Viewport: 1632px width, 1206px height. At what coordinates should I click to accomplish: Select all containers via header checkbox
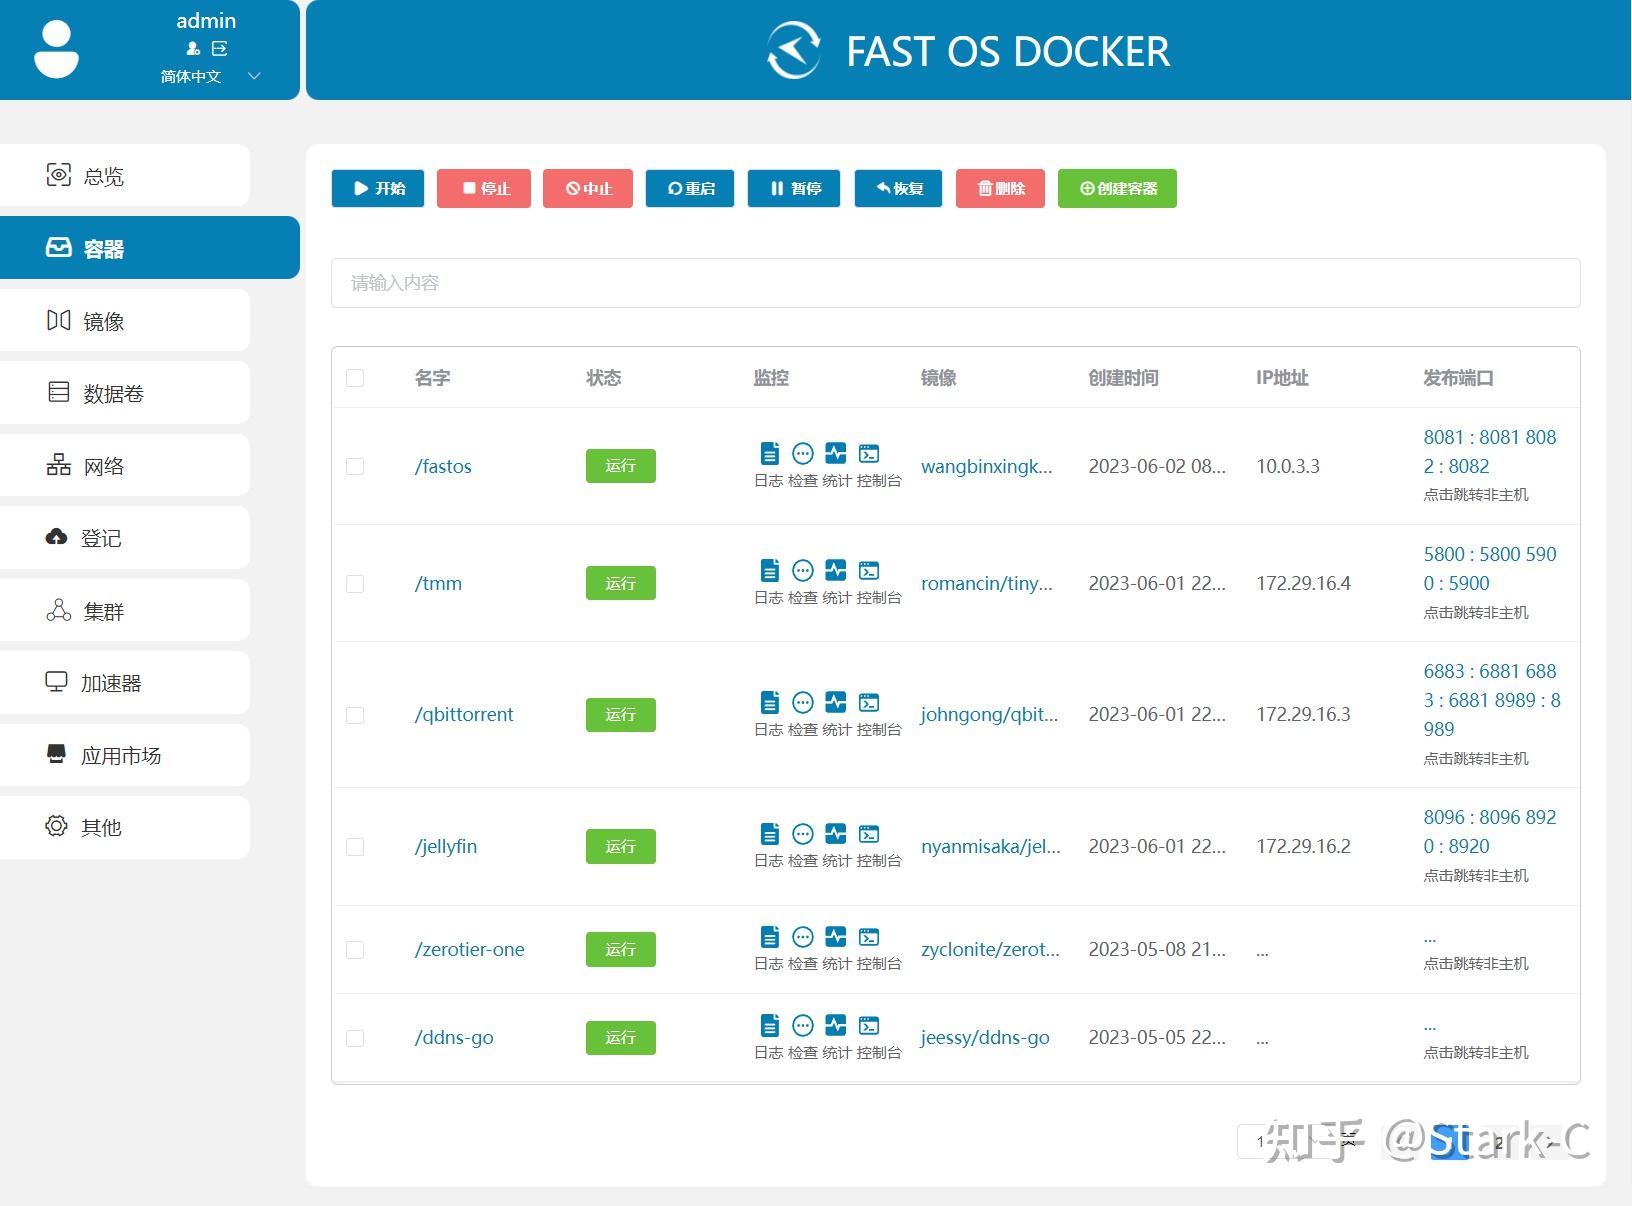(x=355, y=378)
